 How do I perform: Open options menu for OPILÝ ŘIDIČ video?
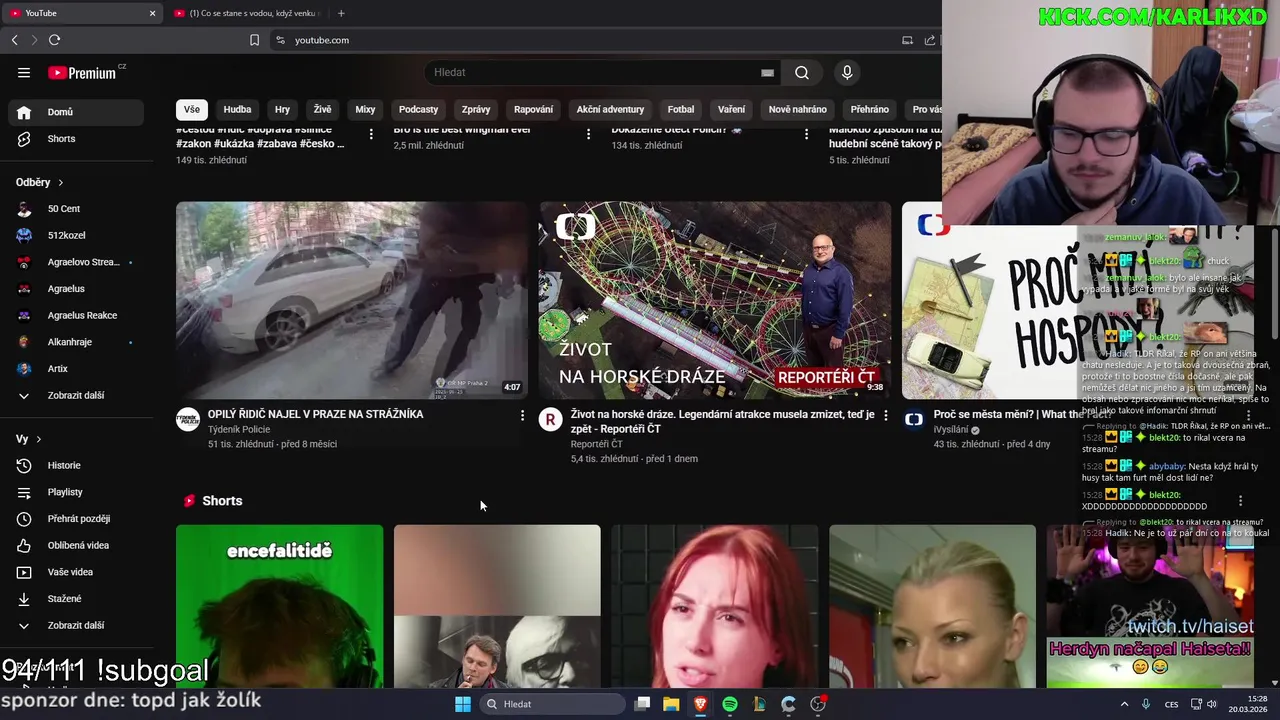(522, 415)
